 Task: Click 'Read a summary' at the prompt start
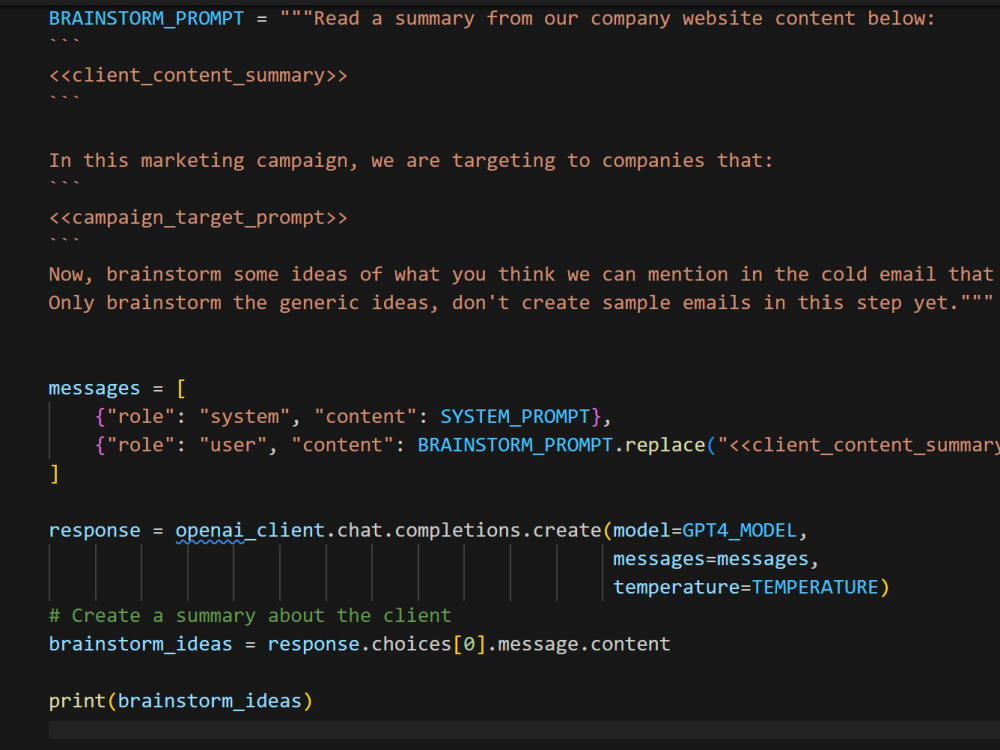395,18
